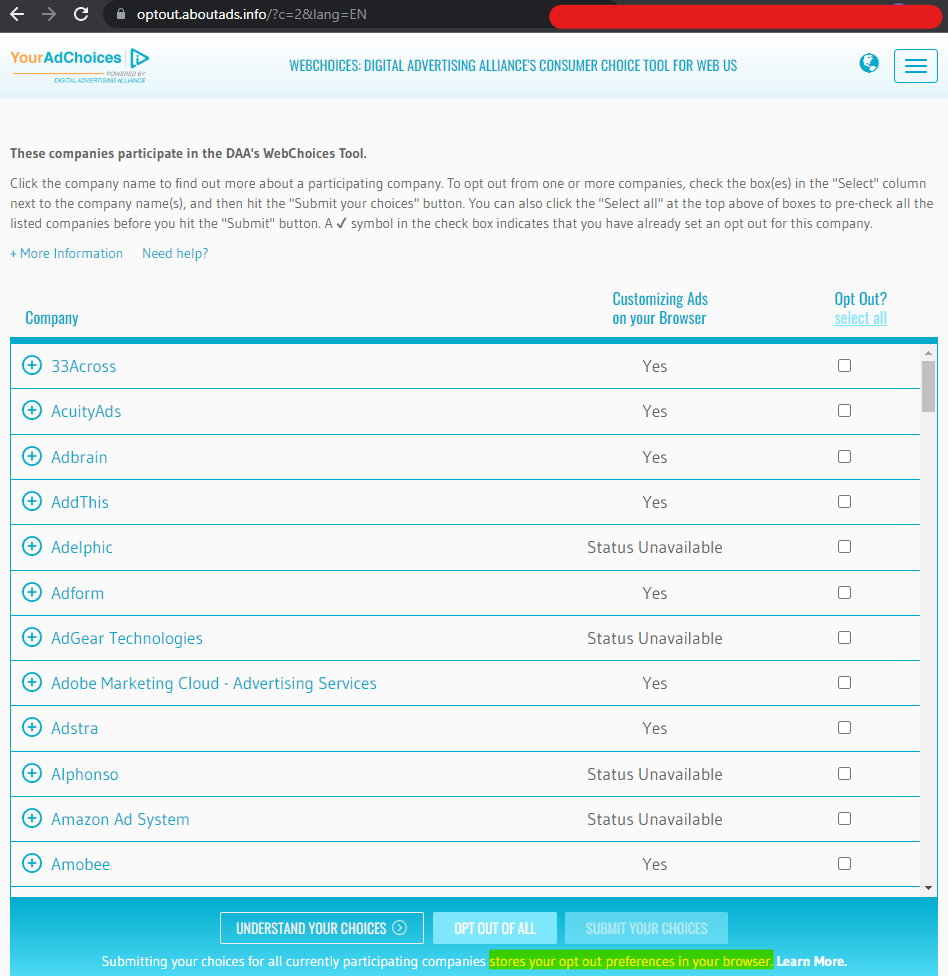Viewport: 948px width, 976px height.
Task: Click the browser forward arrow
Action: pos(49,14)
